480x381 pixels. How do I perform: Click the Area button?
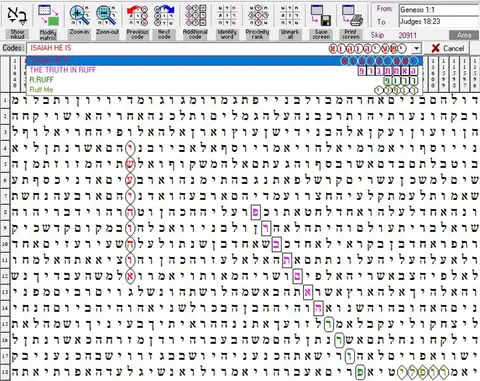464,35
